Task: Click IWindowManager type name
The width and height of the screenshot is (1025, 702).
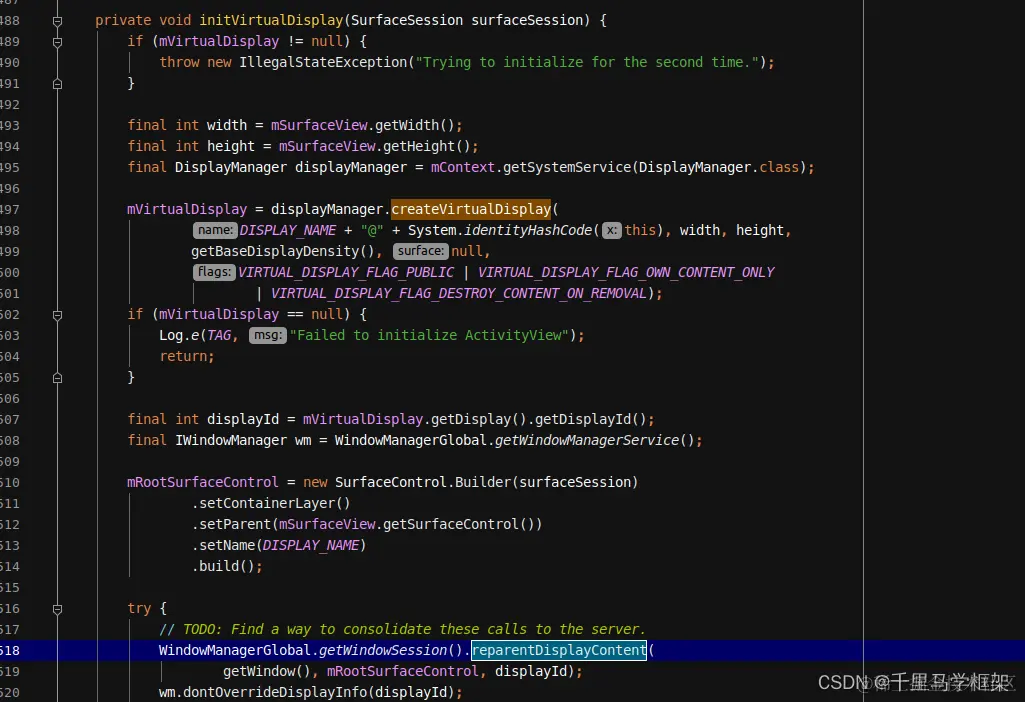Action: point(231,441)
